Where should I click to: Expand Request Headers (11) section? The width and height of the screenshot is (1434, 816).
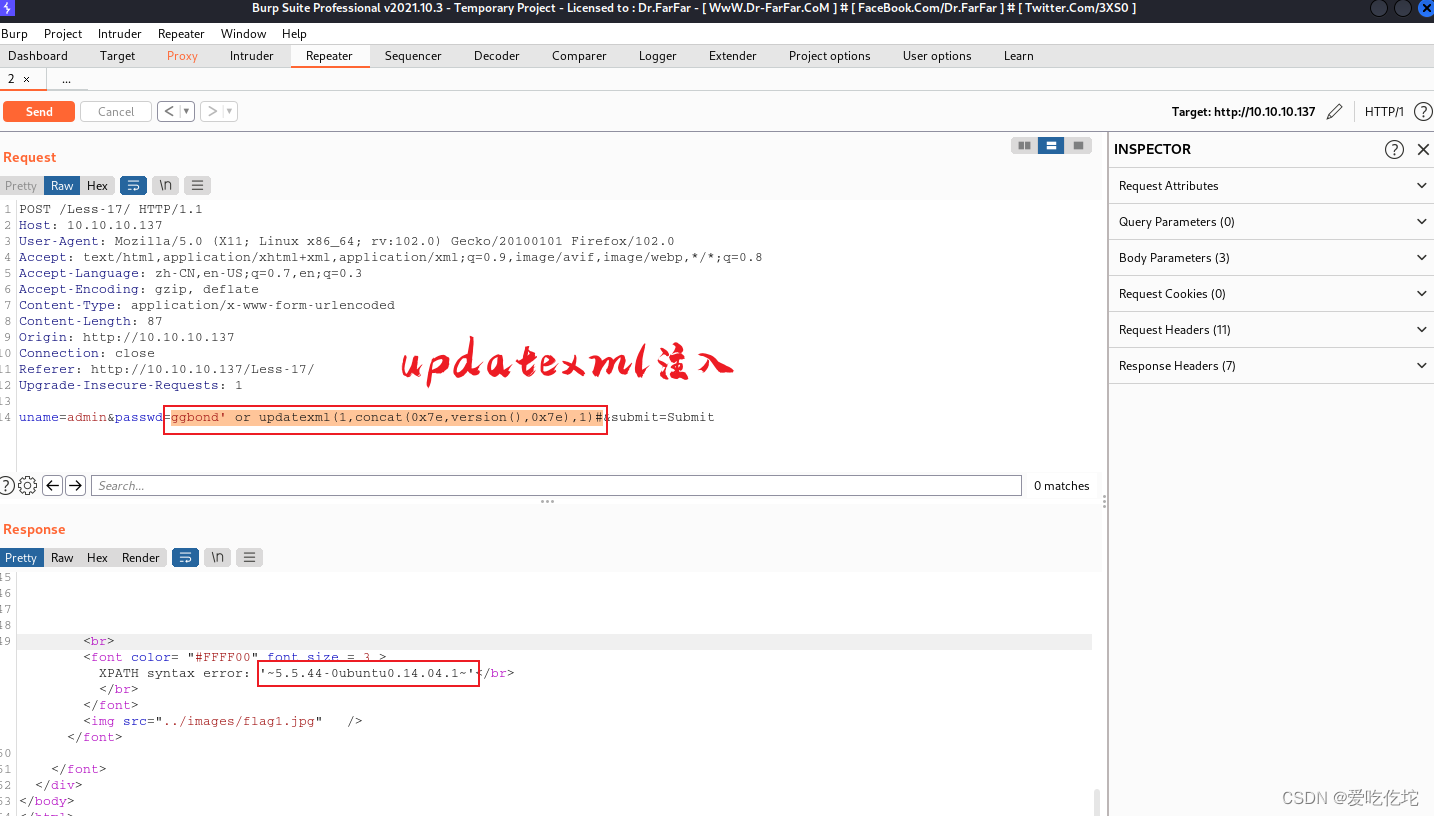[x=1272, y=329]
